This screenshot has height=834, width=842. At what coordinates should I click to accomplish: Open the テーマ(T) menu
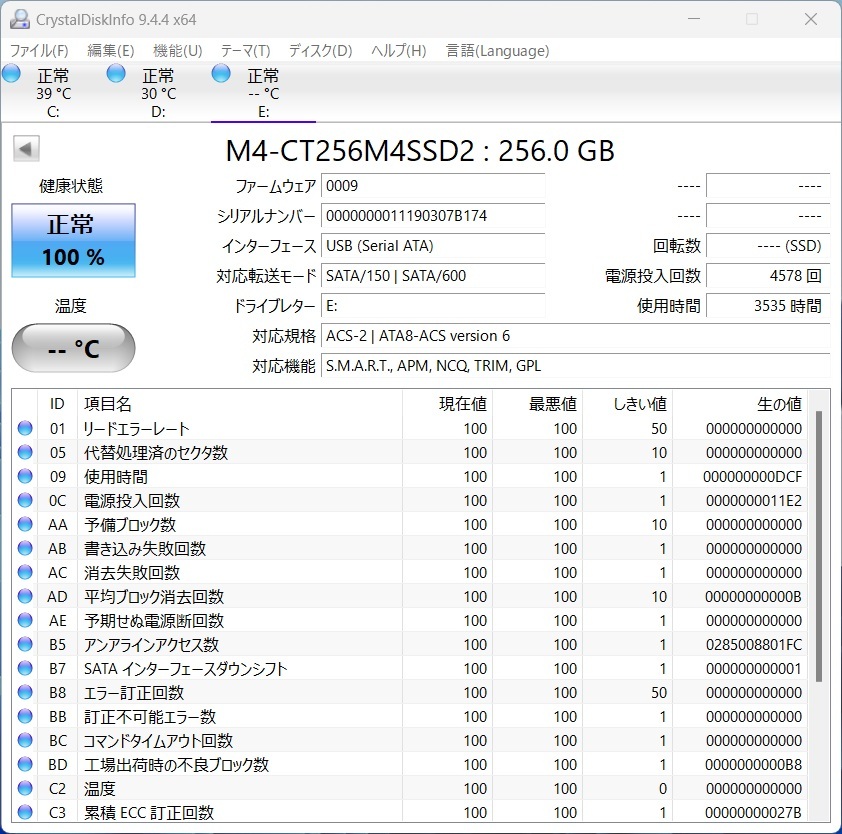tap(245, 50)
